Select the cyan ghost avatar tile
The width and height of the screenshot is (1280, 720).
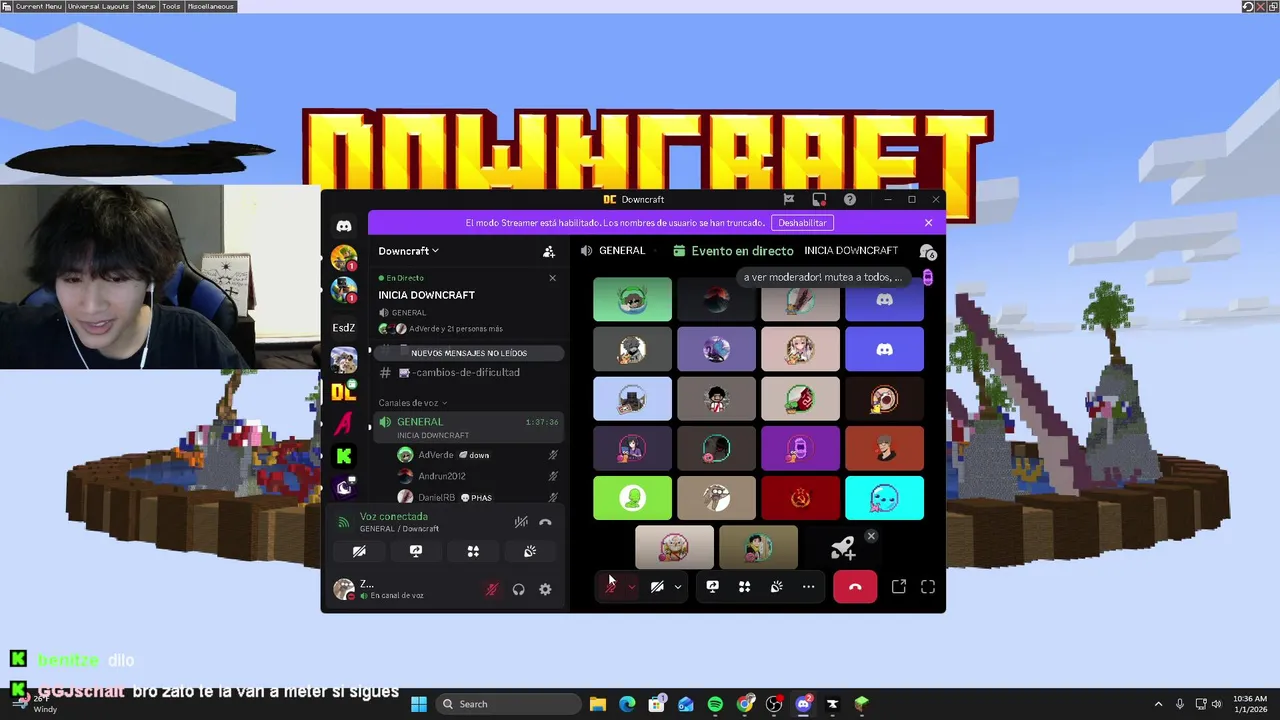(x=884, y=498)
